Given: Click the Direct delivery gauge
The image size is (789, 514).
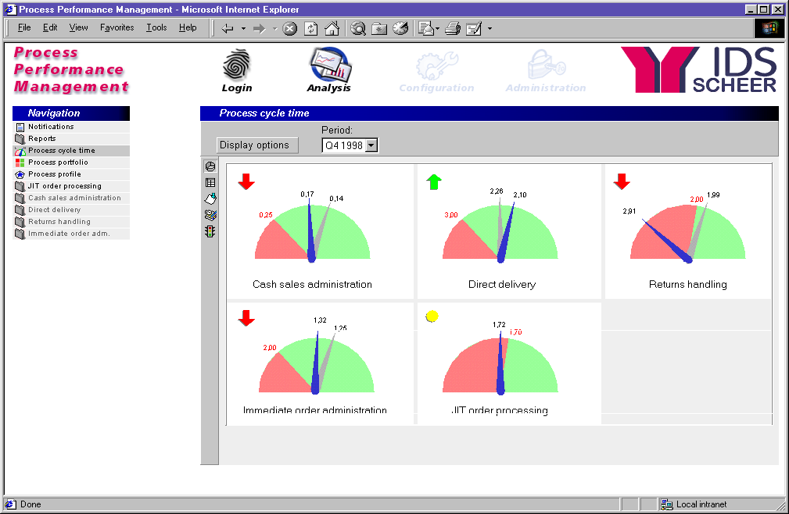Looking at the screenshot, I should [500, 232].
